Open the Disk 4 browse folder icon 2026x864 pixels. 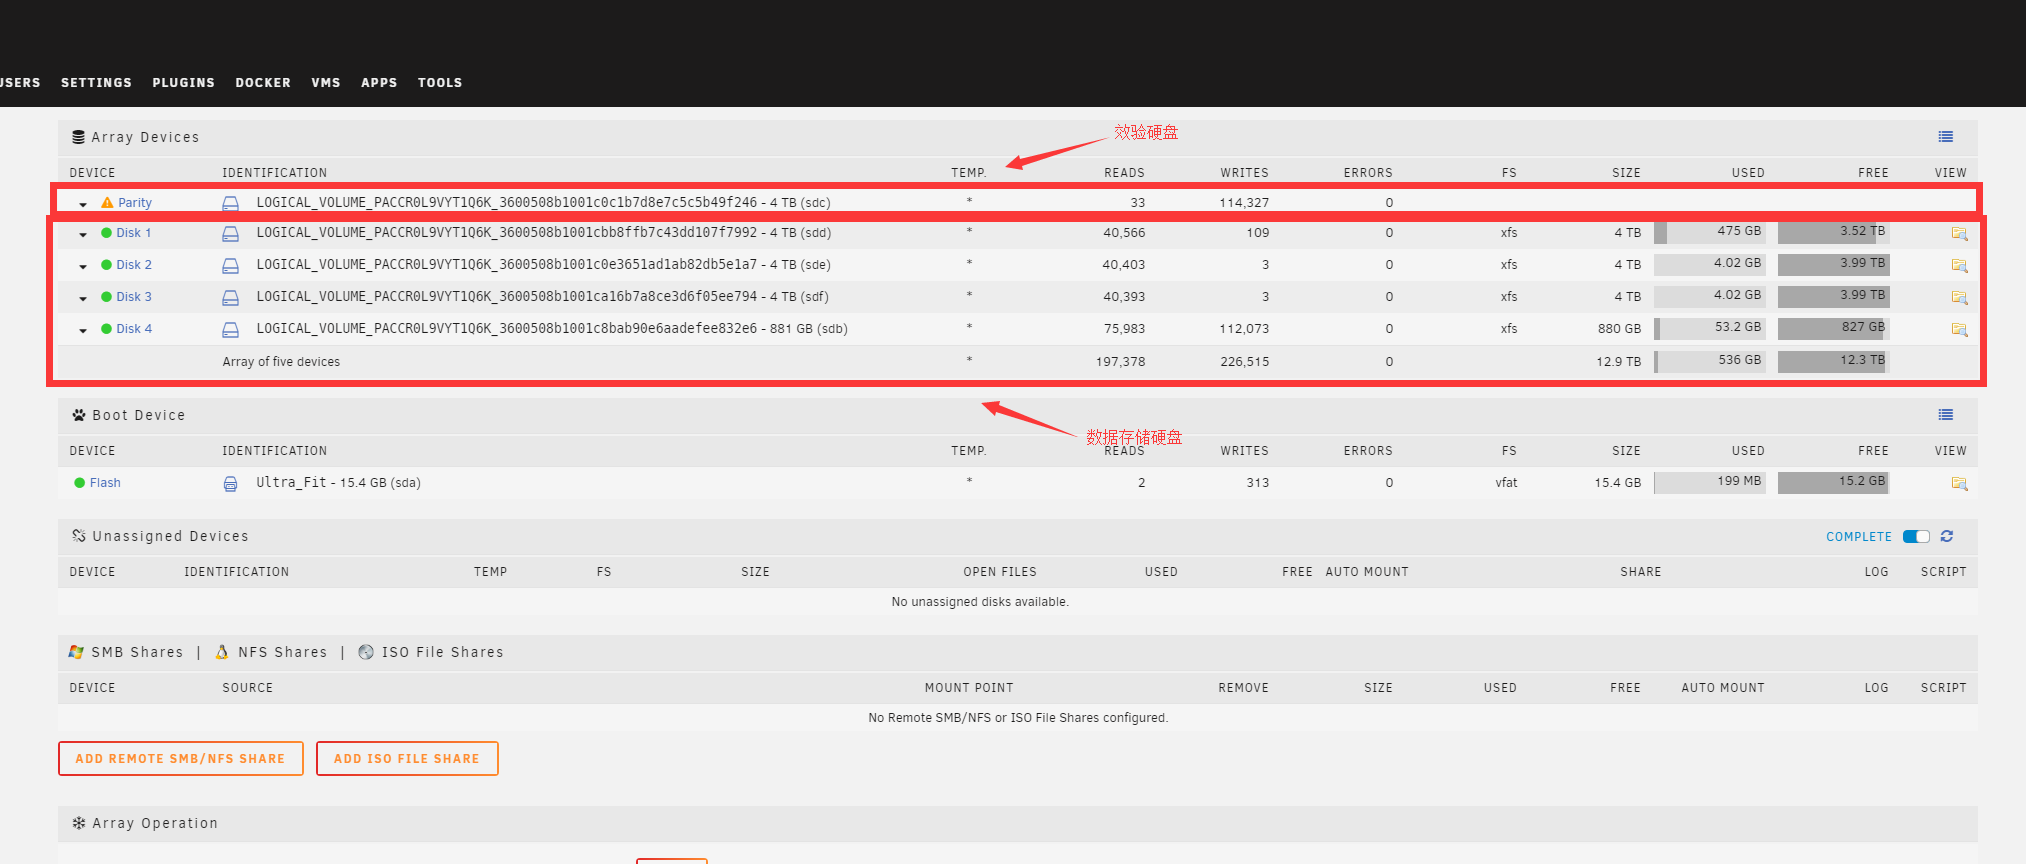pos(1958,330)
